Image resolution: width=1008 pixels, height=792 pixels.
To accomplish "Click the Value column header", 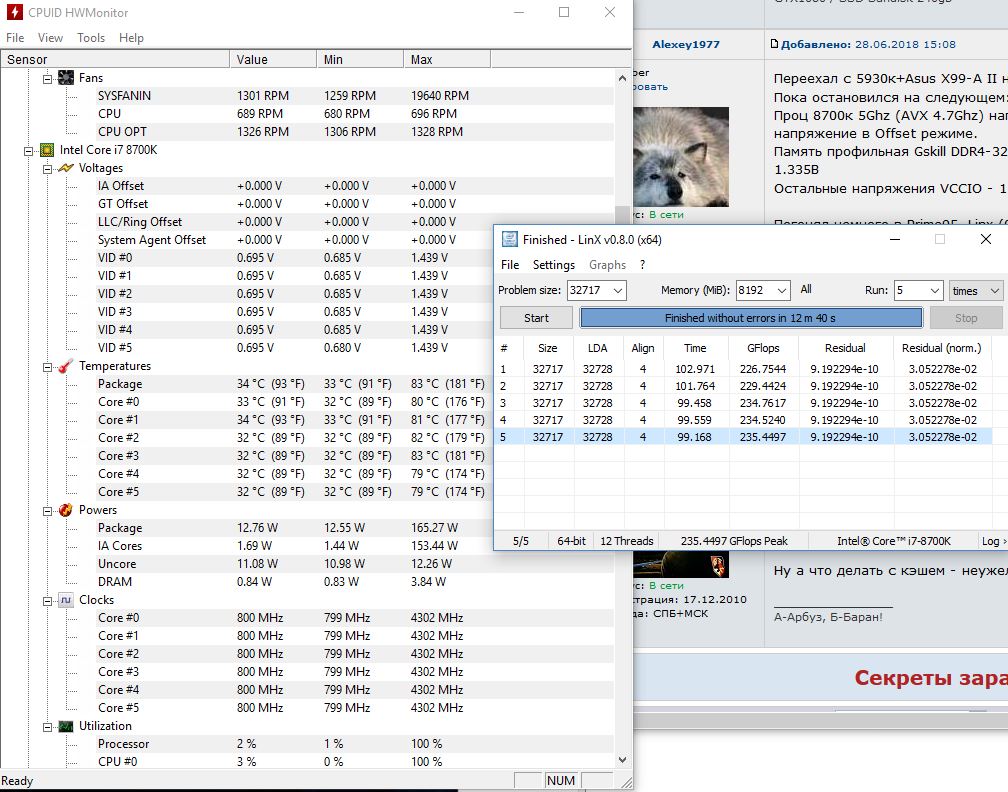I will (x=273, y=60).
